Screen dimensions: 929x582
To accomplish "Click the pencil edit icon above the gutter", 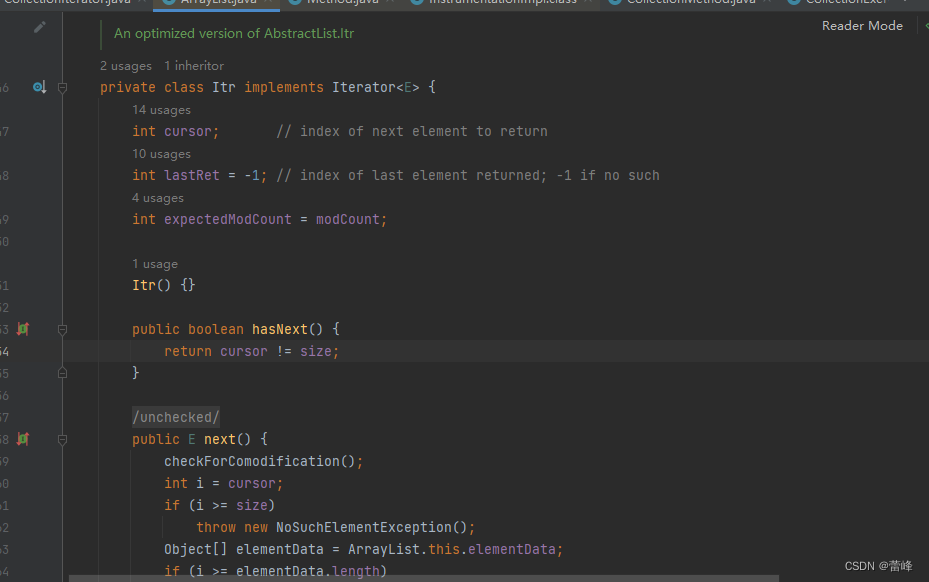I will pos(38,26).
